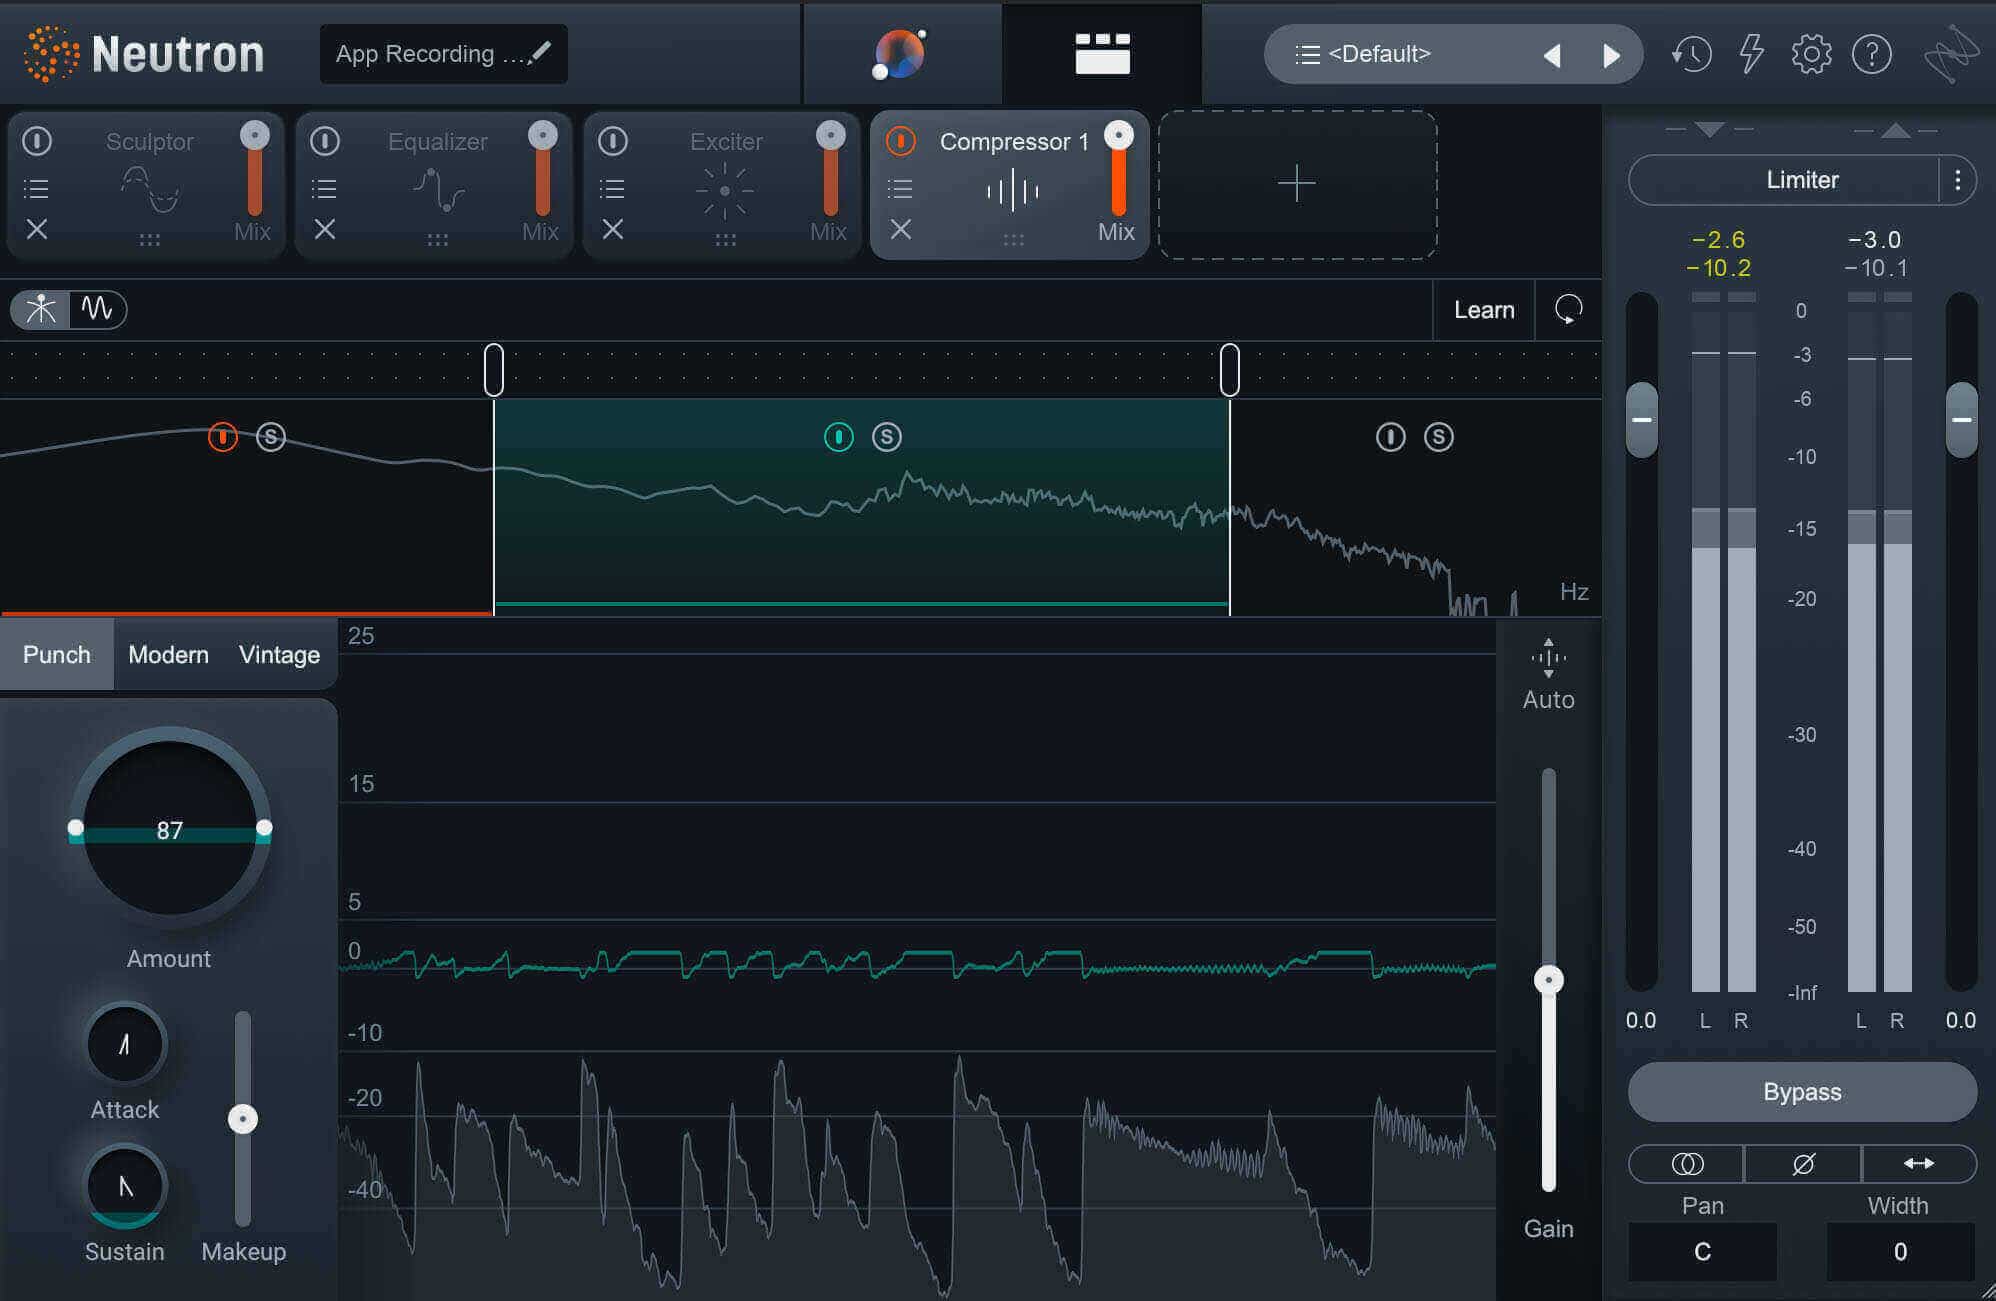The image size is (1996, 1301).
Task: Select the transient detection mode icon
Action: pyautogui.click(x=41, y=309)
